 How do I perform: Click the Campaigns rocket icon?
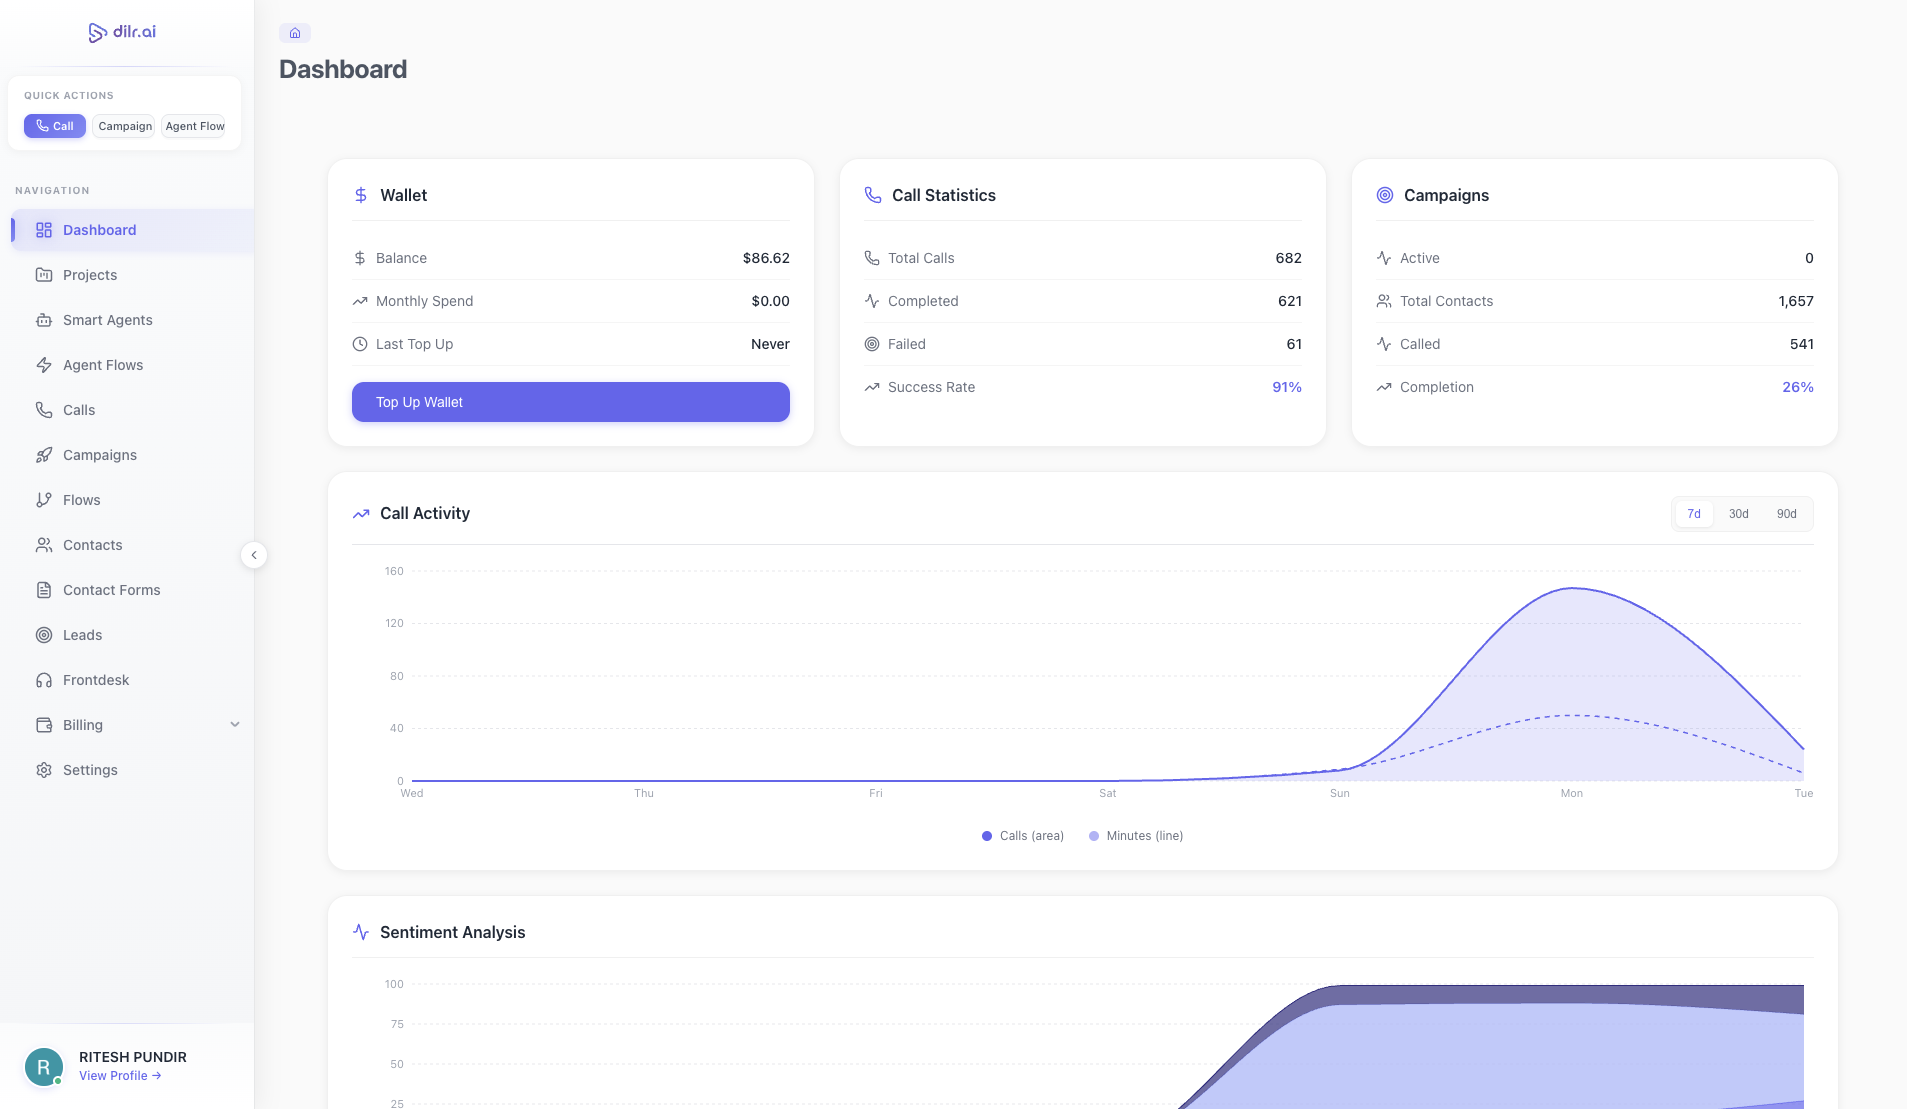coord(44,455)
